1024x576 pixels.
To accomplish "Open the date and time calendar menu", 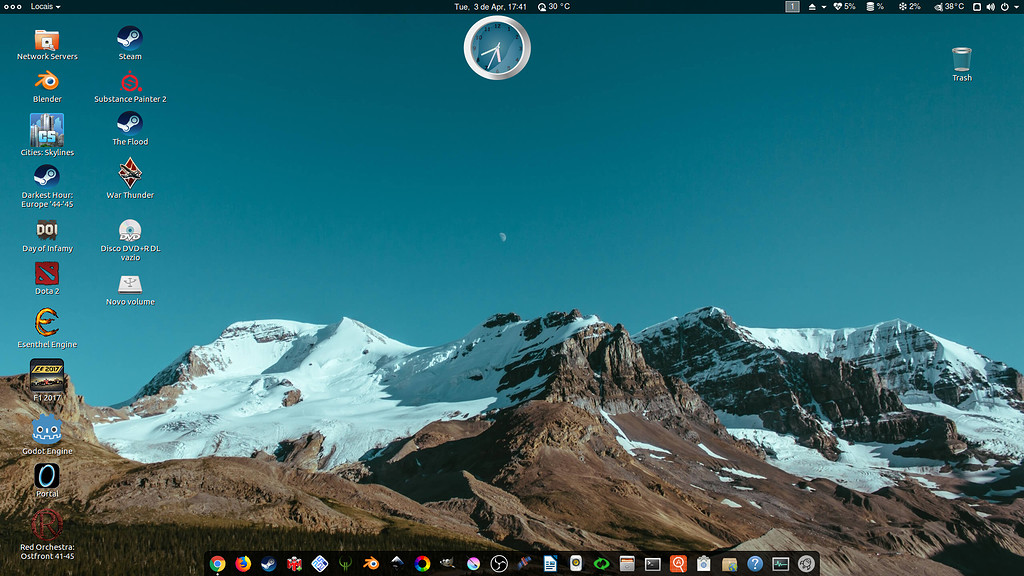I will point(490,7).
